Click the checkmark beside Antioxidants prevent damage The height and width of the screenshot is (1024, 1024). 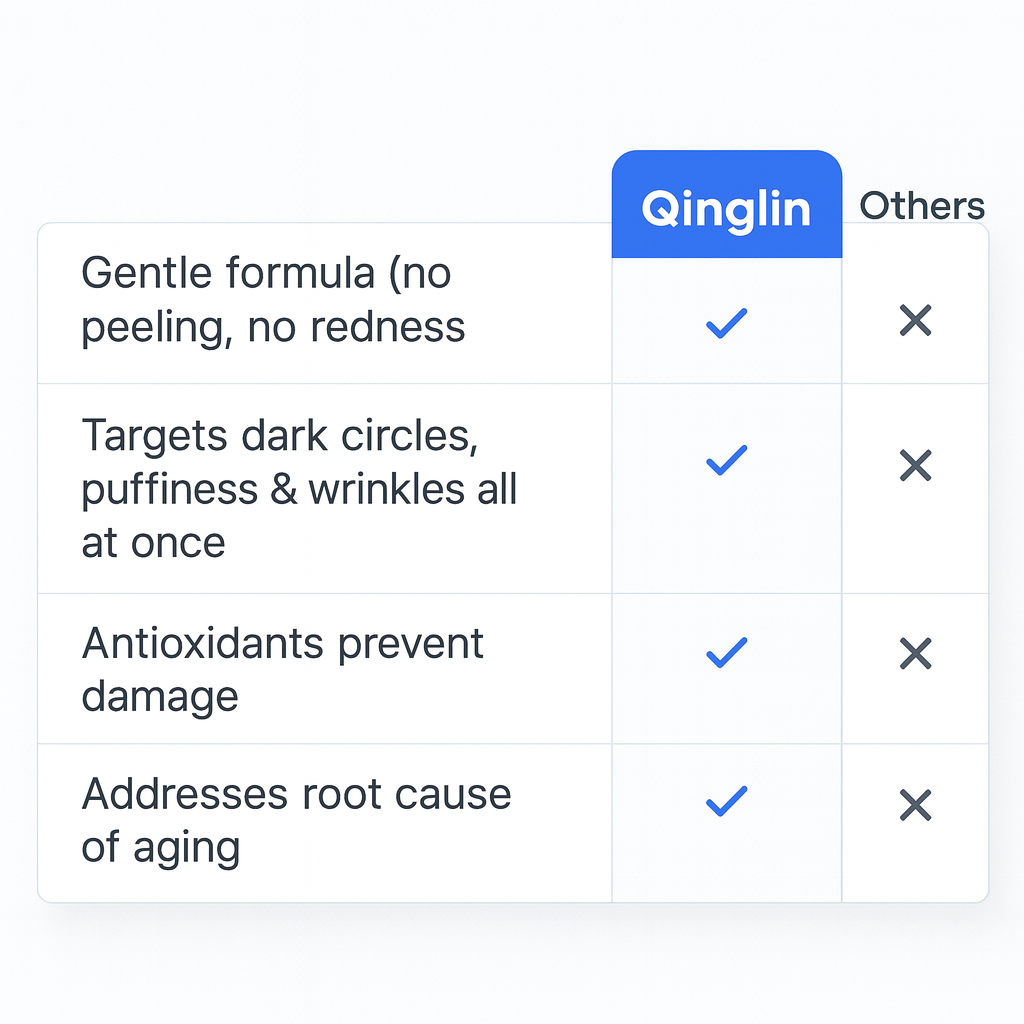point(726,653)
